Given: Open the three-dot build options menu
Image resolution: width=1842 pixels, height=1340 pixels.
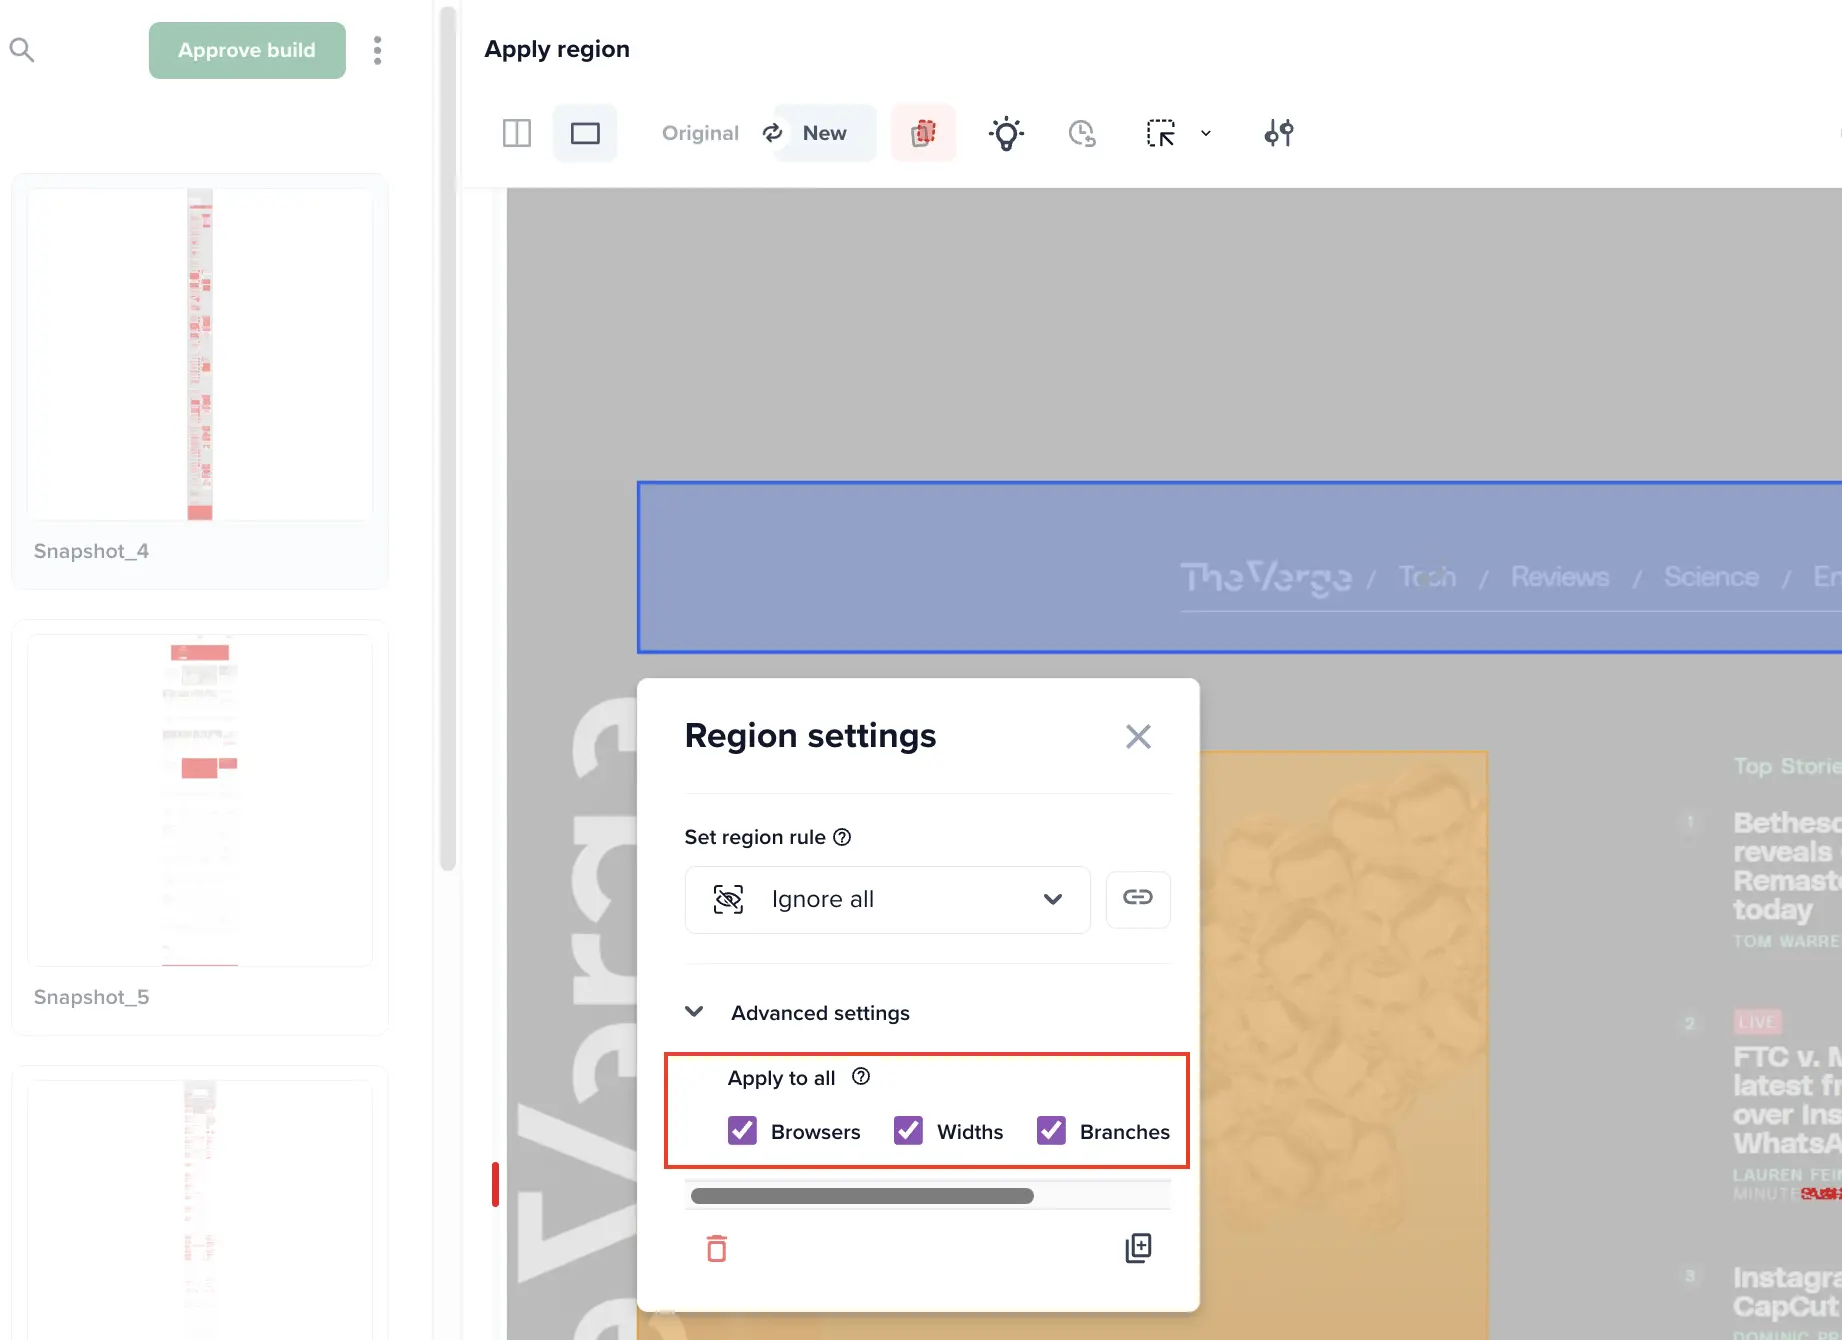Looking at the screenshot, I should [x=377, y=50].
